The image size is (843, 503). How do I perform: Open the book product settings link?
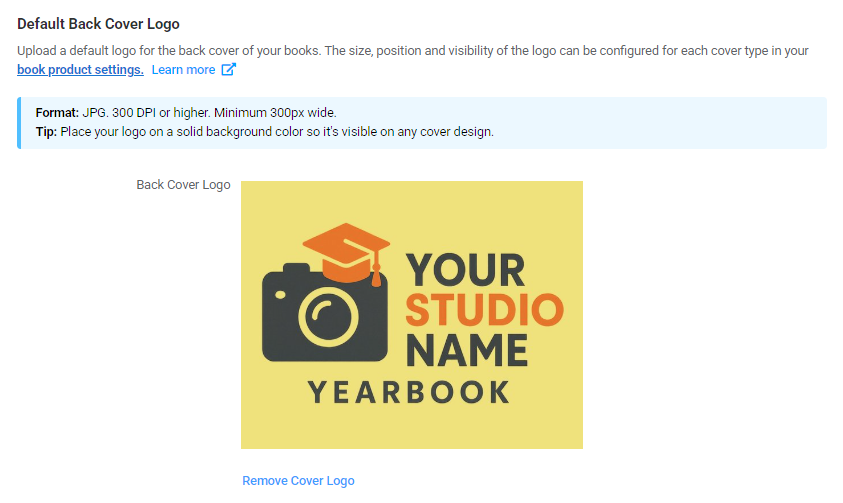pyautogui.click(x=80, y=70)
